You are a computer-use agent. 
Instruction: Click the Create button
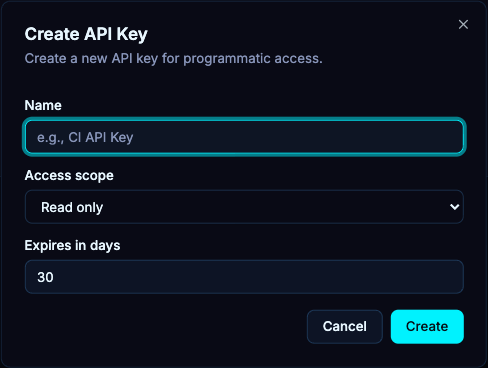pos(427,327)
